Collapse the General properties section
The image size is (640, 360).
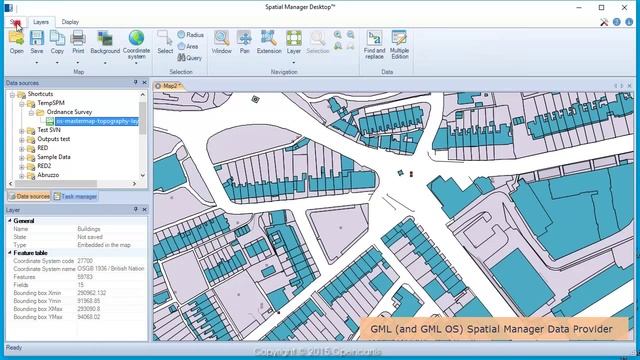[x=10, y=221]
